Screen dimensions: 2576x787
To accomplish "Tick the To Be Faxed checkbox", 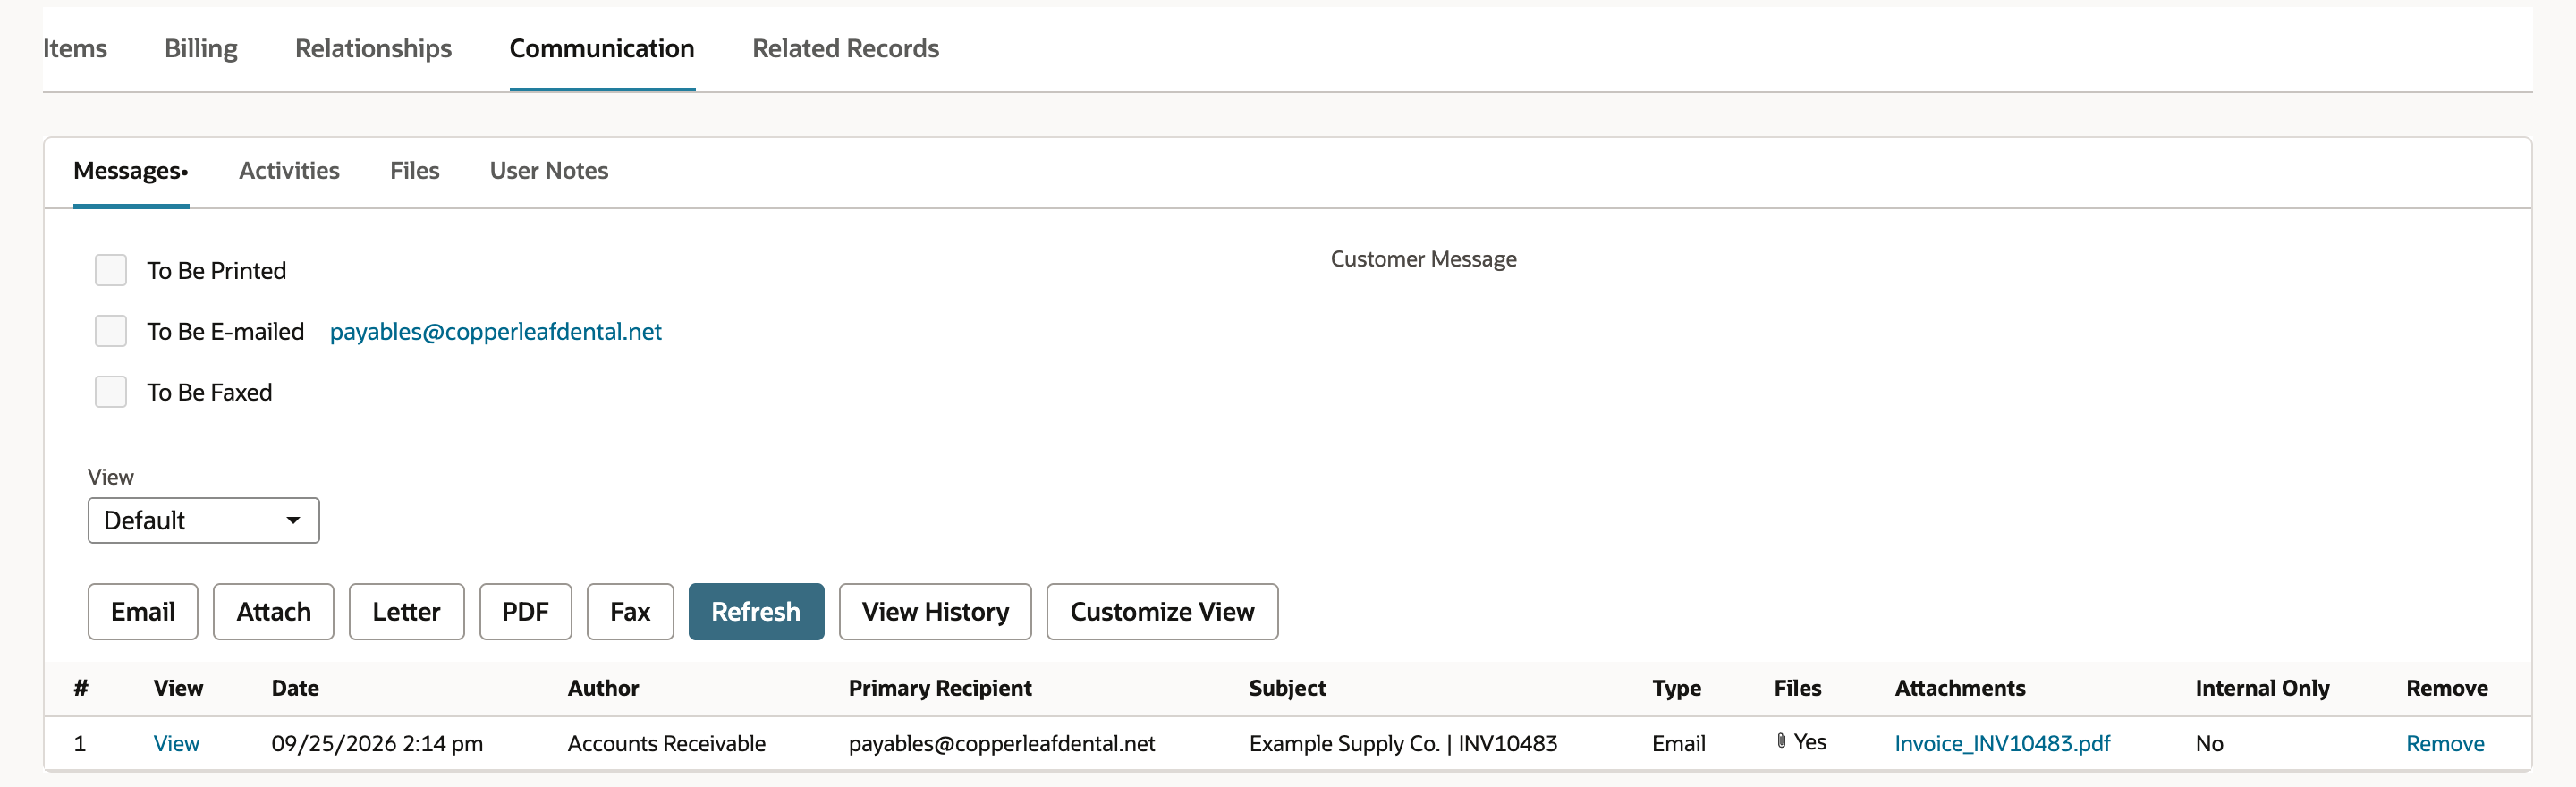I will pos(110,392).
